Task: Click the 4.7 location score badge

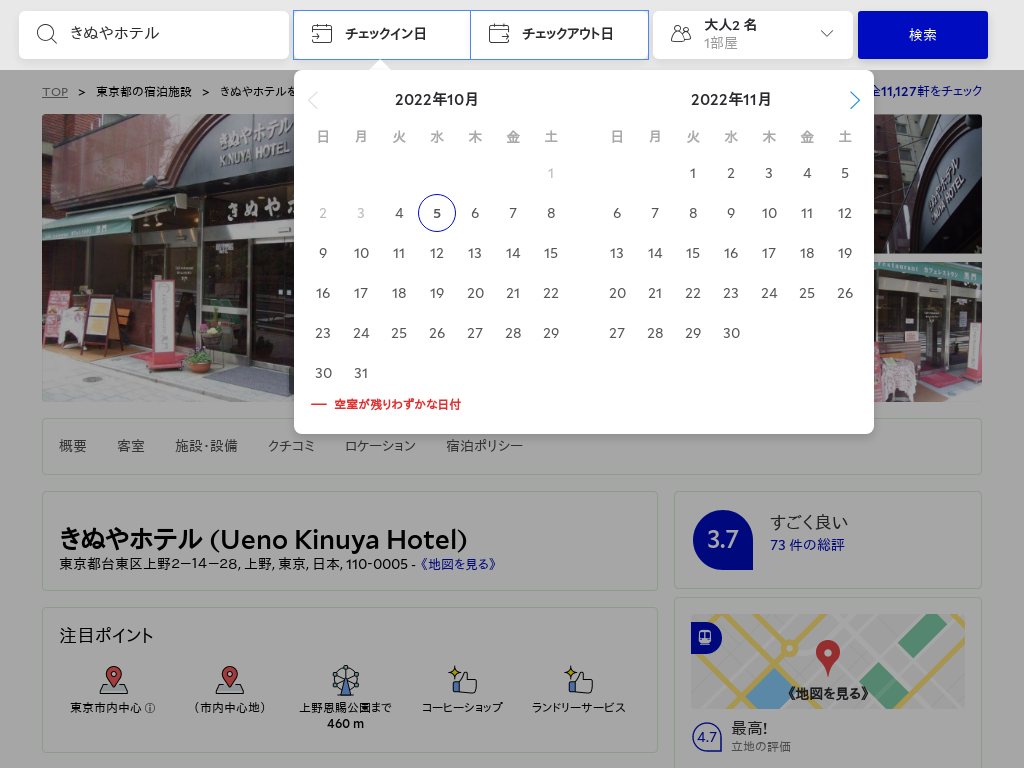Action: [707, 737]
